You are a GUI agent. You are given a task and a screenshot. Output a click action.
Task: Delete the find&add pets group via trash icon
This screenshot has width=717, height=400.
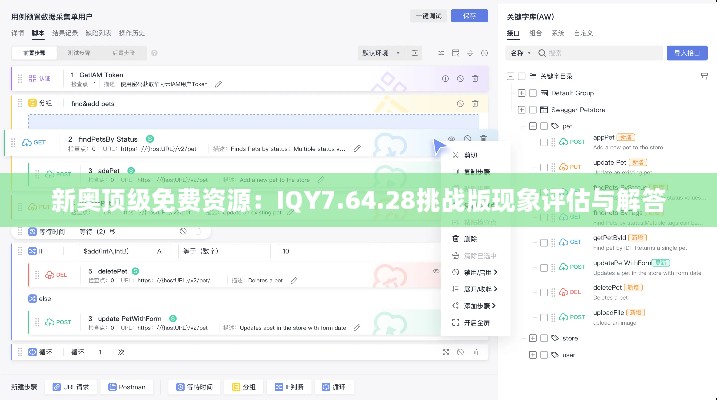475,104
